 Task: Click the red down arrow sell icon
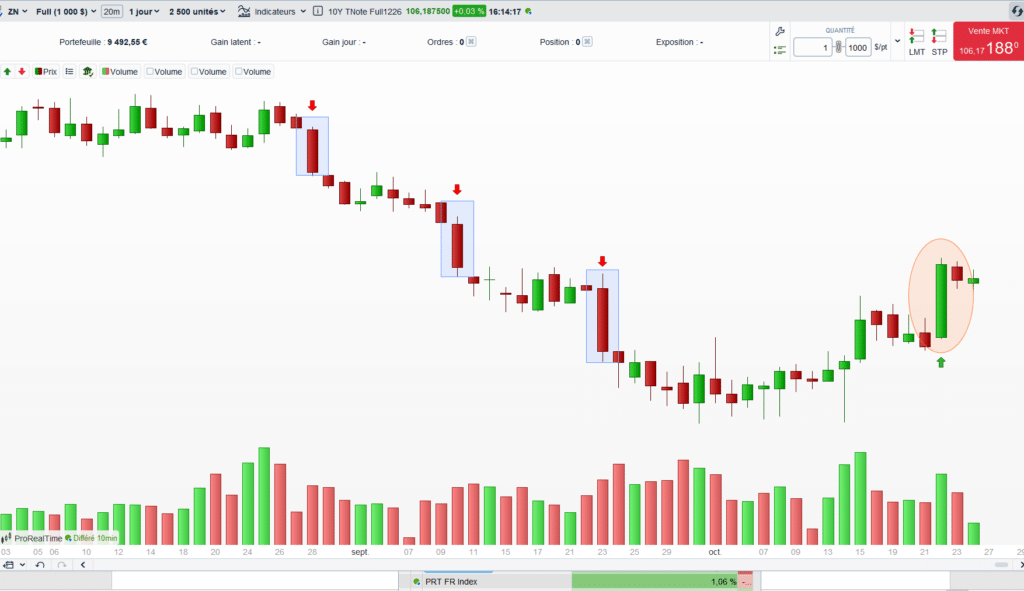(22, 72)
